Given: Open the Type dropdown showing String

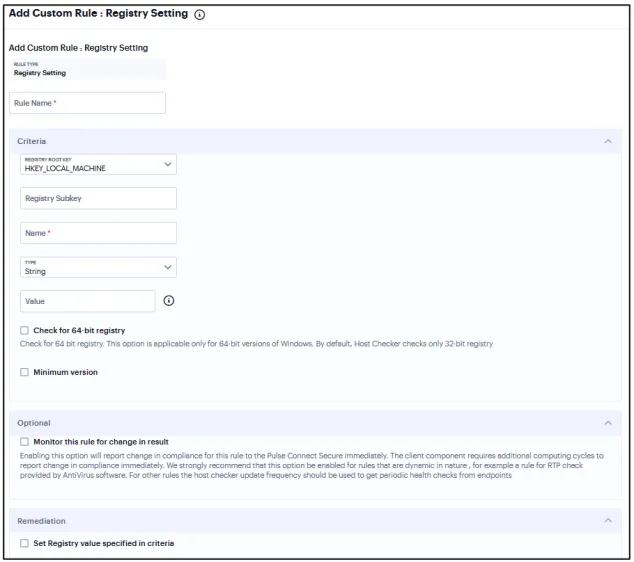Looking at the screenshot, I should point(98,267).
